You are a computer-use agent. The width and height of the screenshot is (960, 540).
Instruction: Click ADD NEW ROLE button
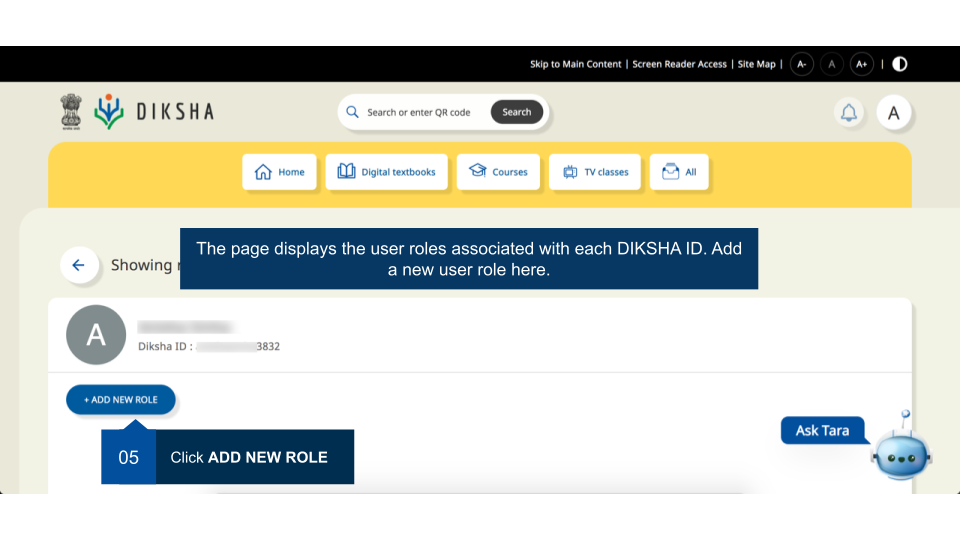point(121,400)
